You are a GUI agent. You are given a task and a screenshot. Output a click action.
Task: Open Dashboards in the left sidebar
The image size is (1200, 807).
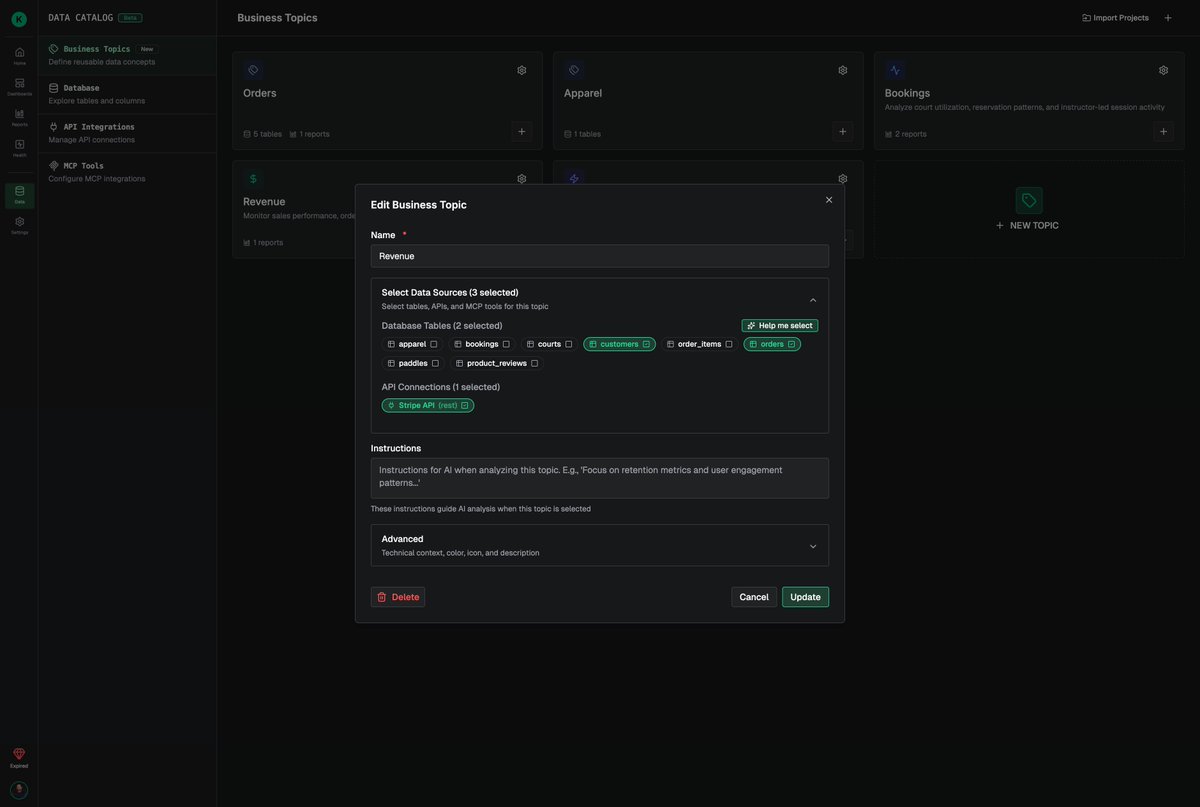pyautogui.click(x=19, y=86)
